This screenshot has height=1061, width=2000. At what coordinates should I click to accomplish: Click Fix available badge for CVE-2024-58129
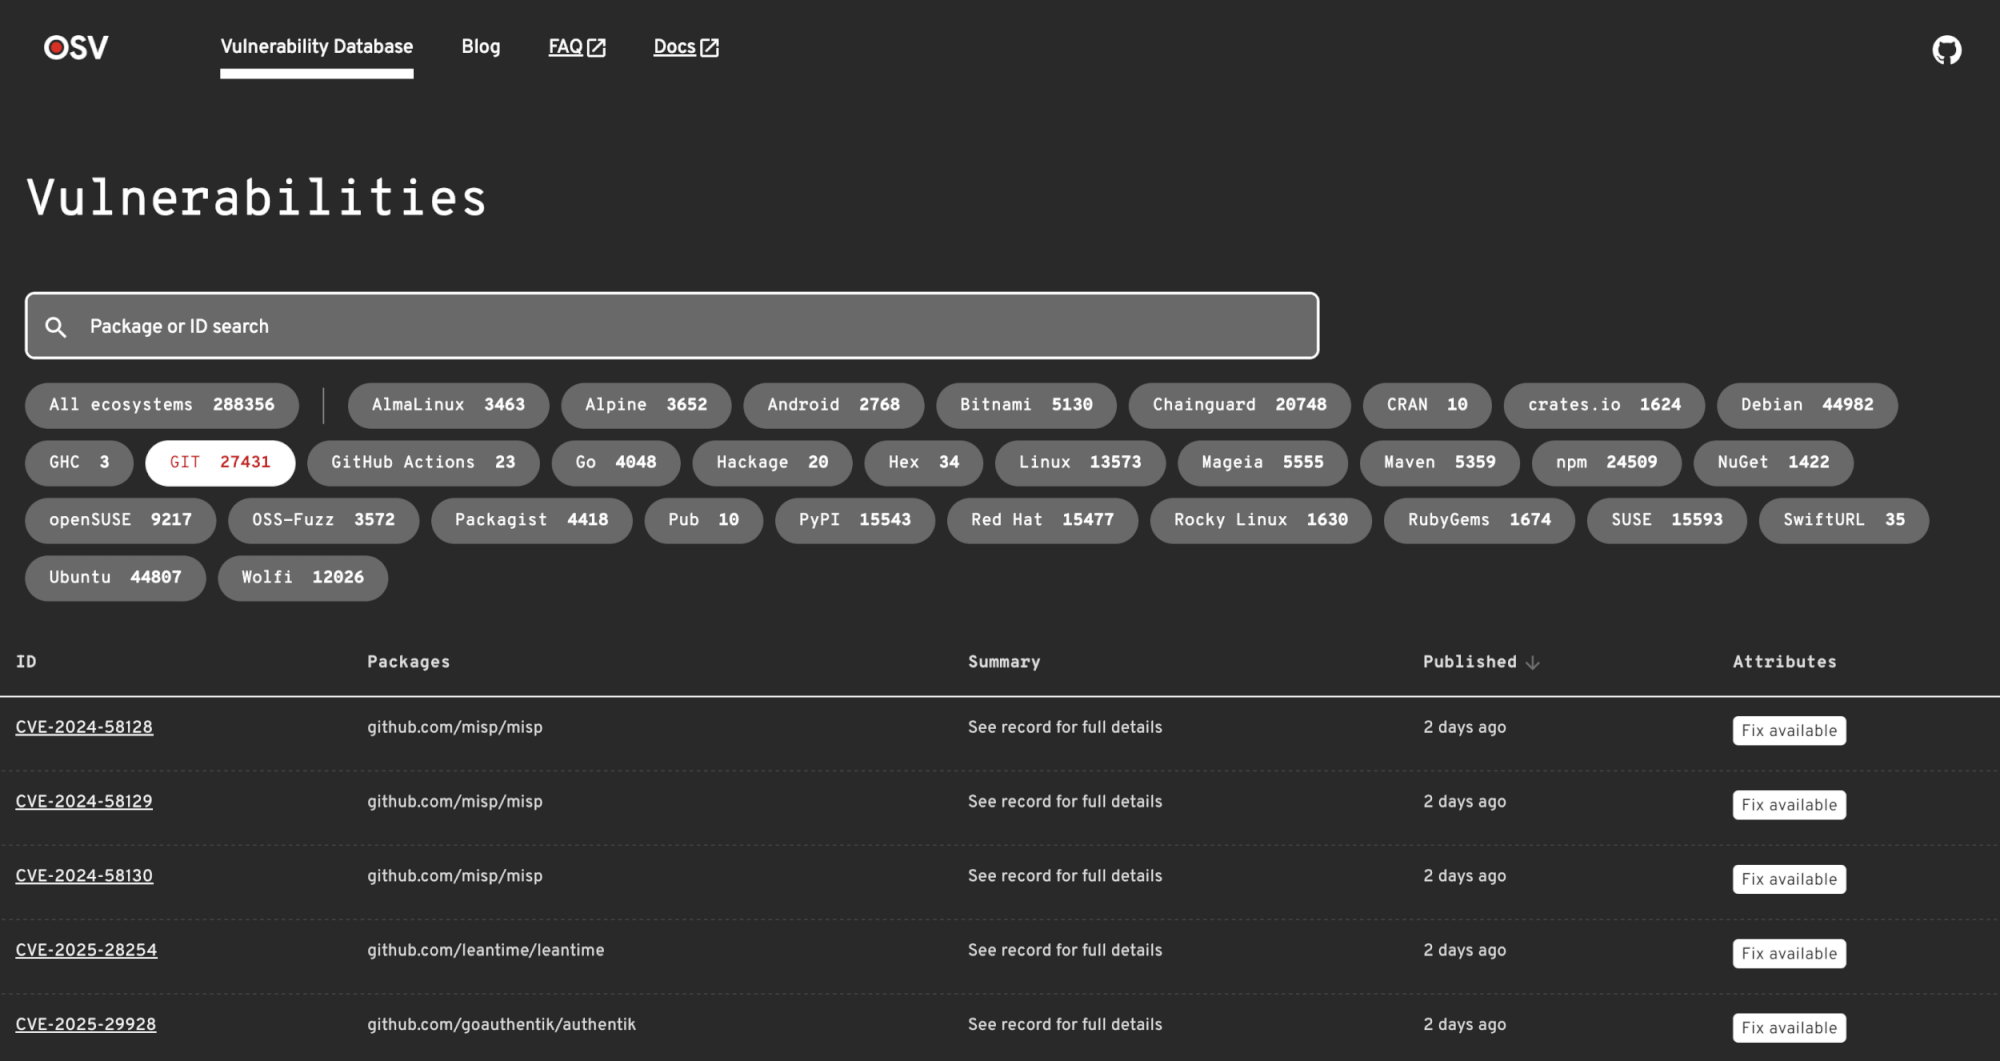pyautogui.click(x=1789, y=805)
